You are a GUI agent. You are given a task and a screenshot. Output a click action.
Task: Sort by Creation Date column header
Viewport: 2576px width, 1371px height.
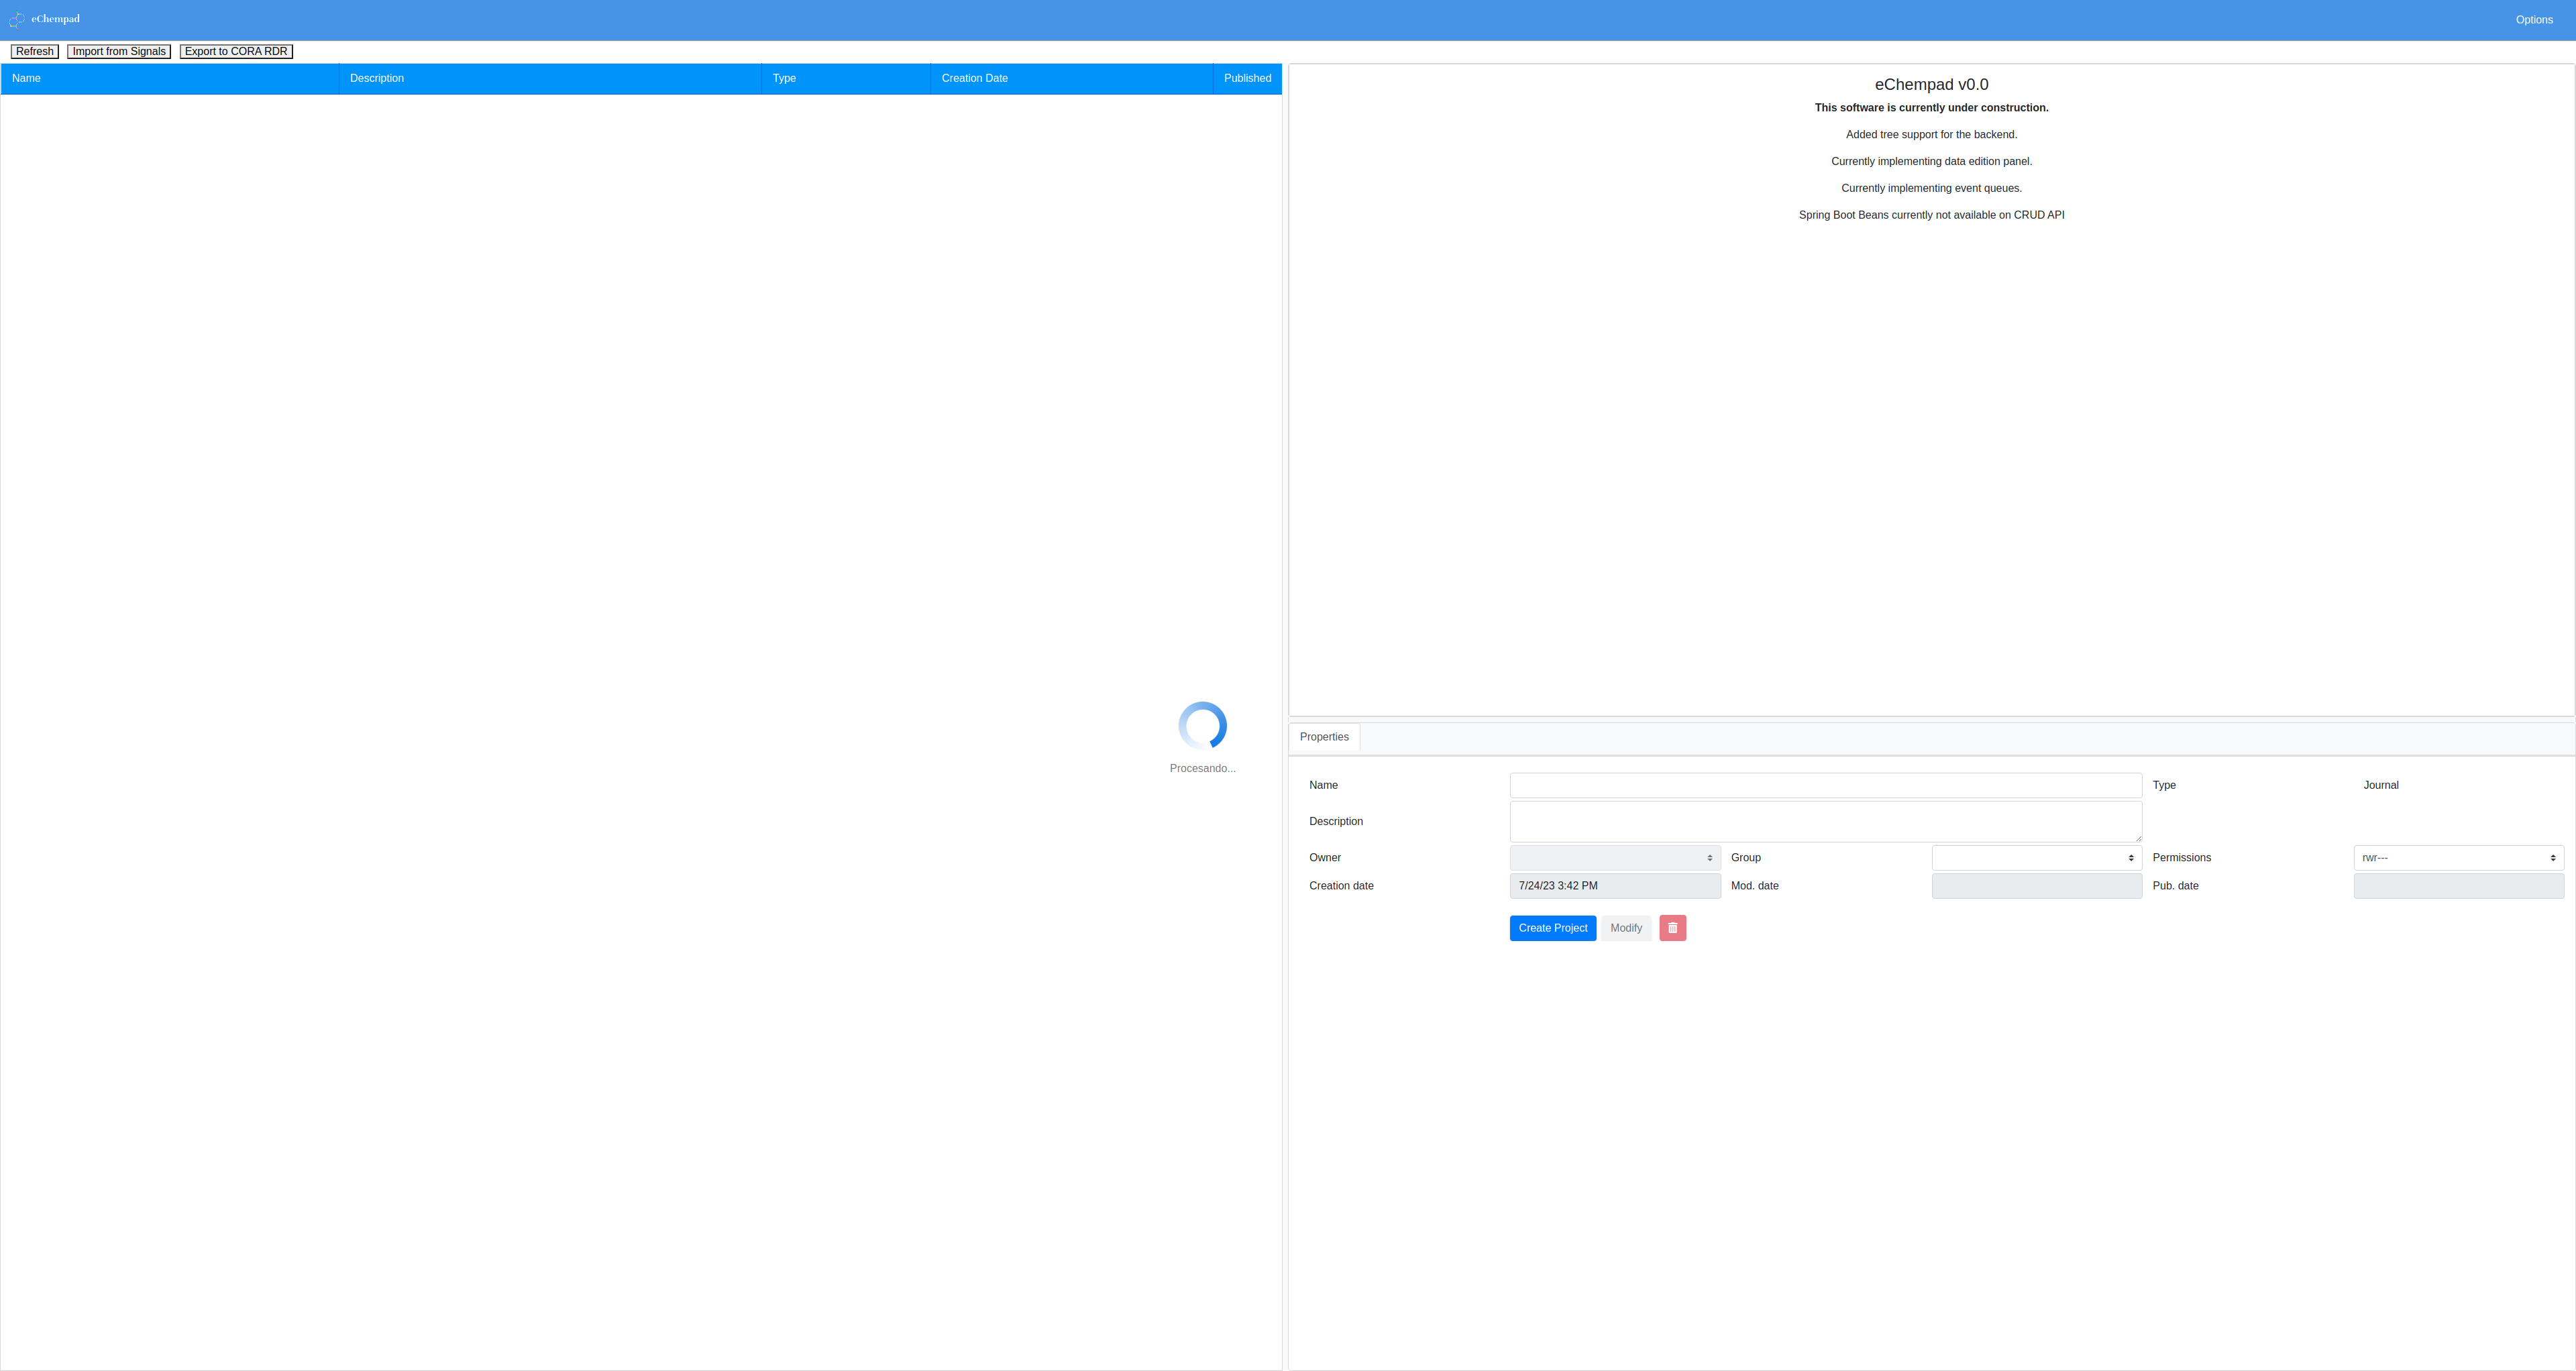[x=974, y=78]
